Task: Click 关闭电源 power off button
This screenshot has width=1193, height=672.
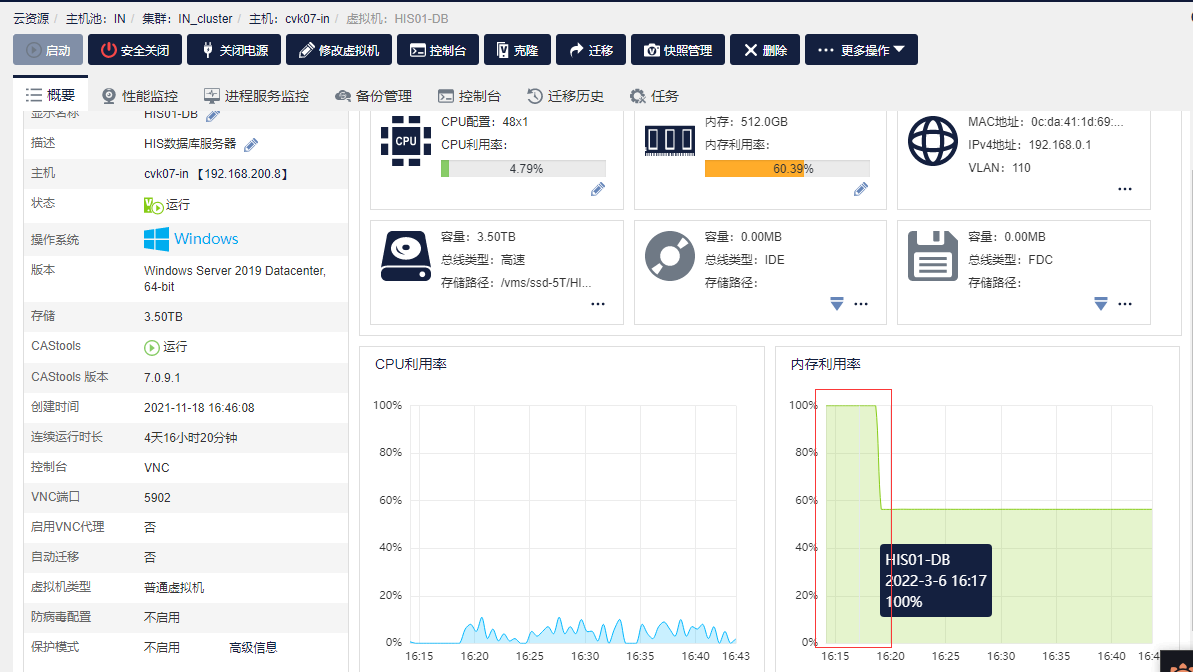Action: coord(234,50)
